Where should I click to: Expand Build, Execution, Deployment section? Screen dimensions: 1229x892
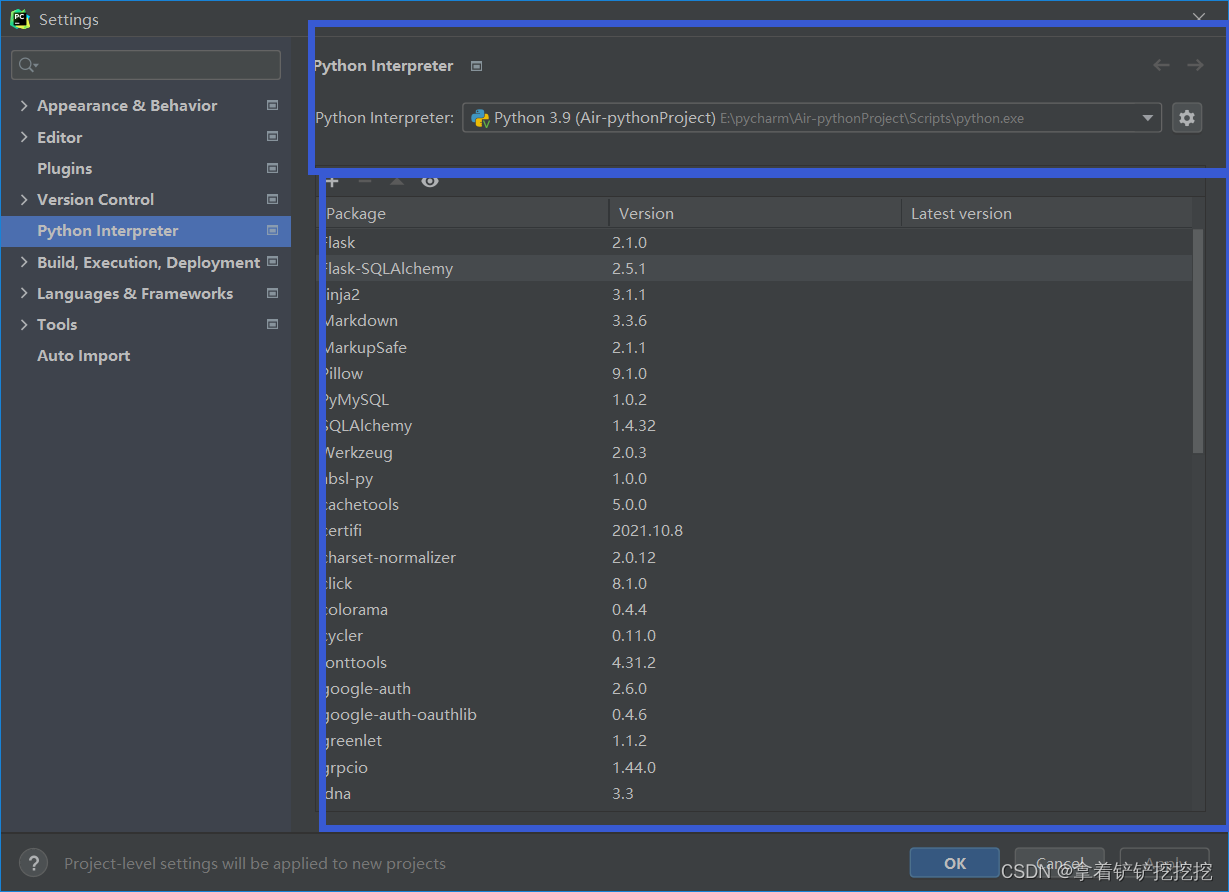pos(24,262)
